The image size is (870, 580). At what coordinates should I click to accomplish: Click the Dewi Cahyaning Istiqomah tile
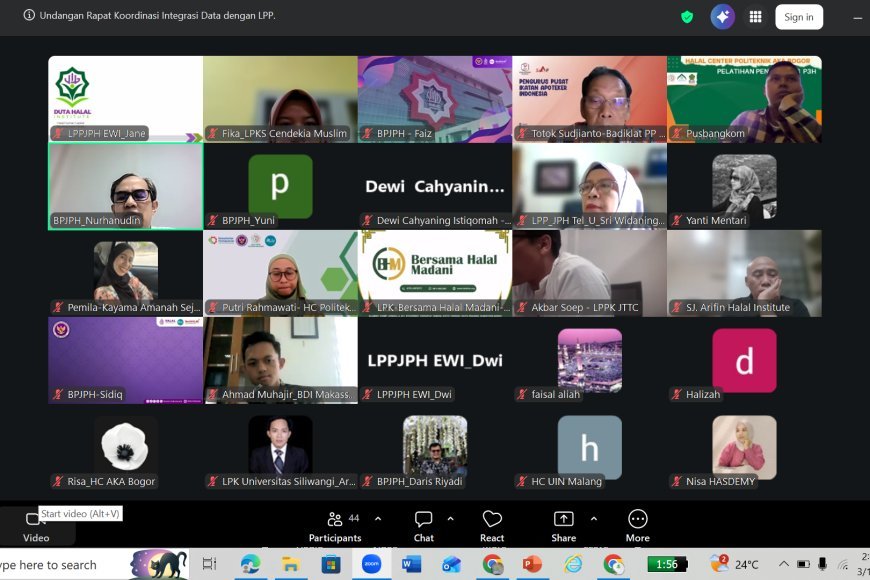[x=435, y=186]
